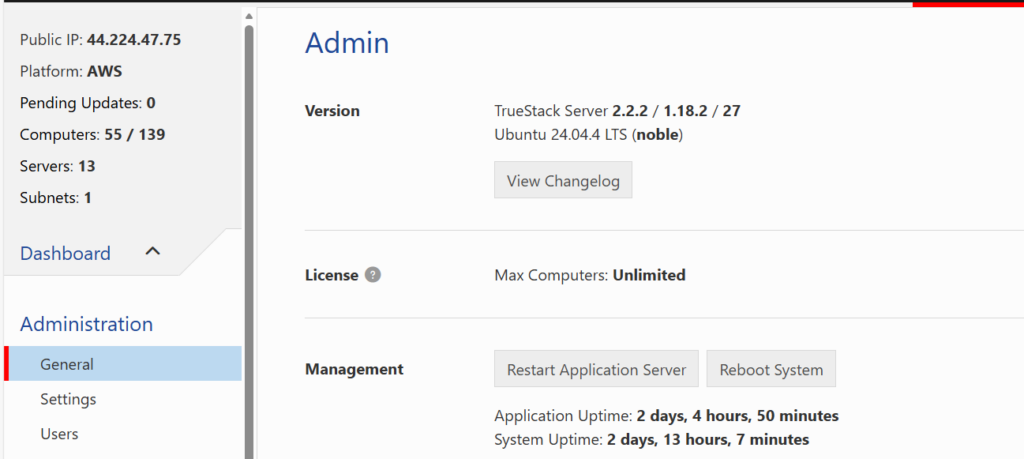Click the Servers count in sidebar
1024x459 pixels.
point(86,166)
